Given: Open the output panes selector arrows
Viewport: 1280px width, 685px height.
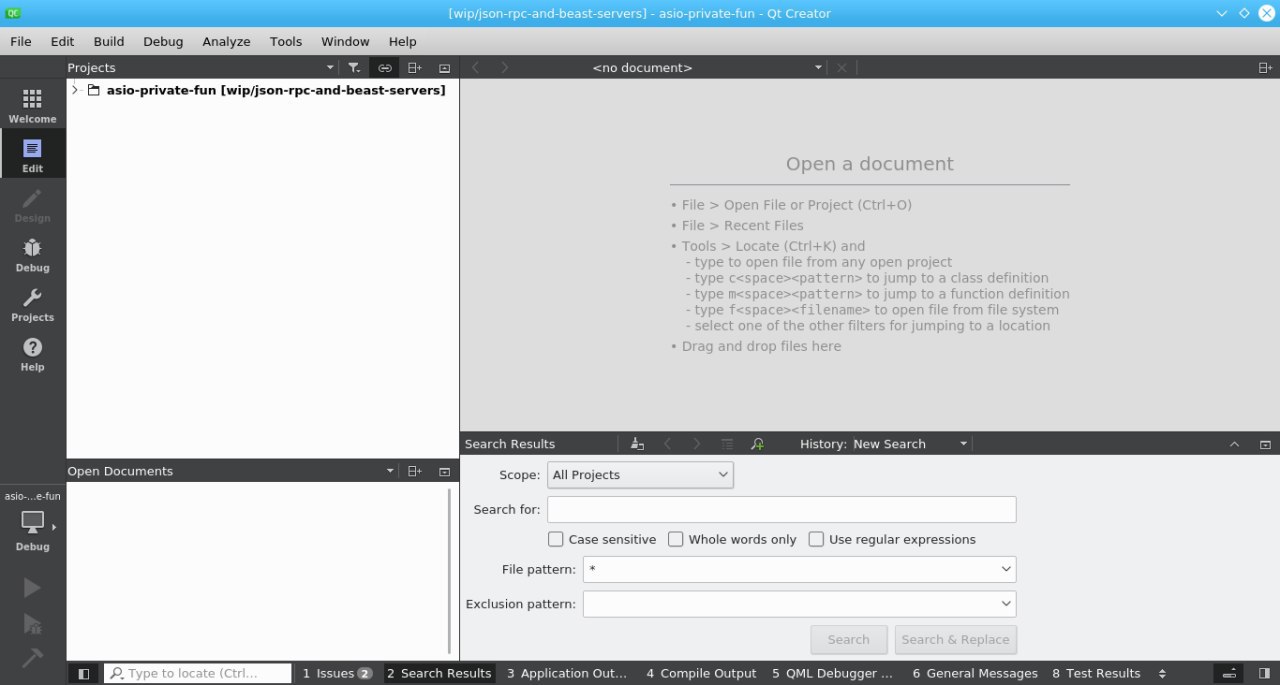Looking at the screenshot, I should point(1162,673).
